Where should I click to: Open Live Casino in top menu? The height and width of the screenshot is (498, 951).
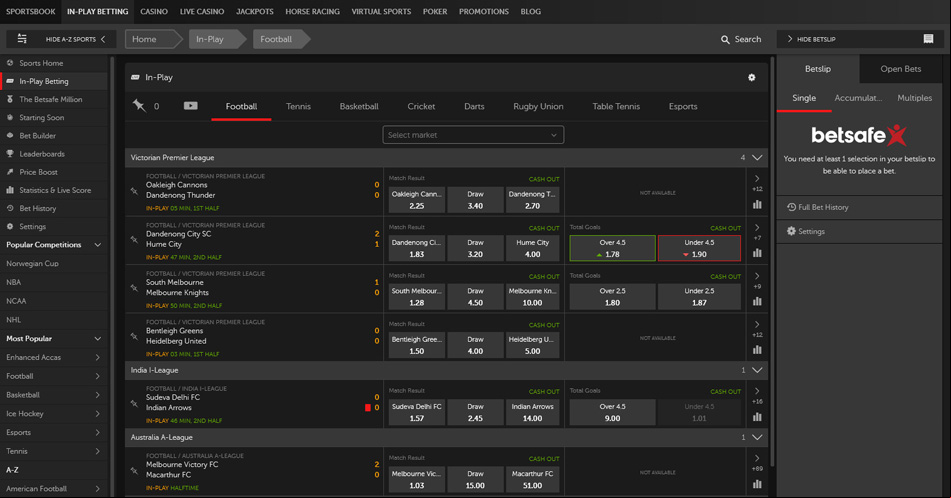pos(202,12)
